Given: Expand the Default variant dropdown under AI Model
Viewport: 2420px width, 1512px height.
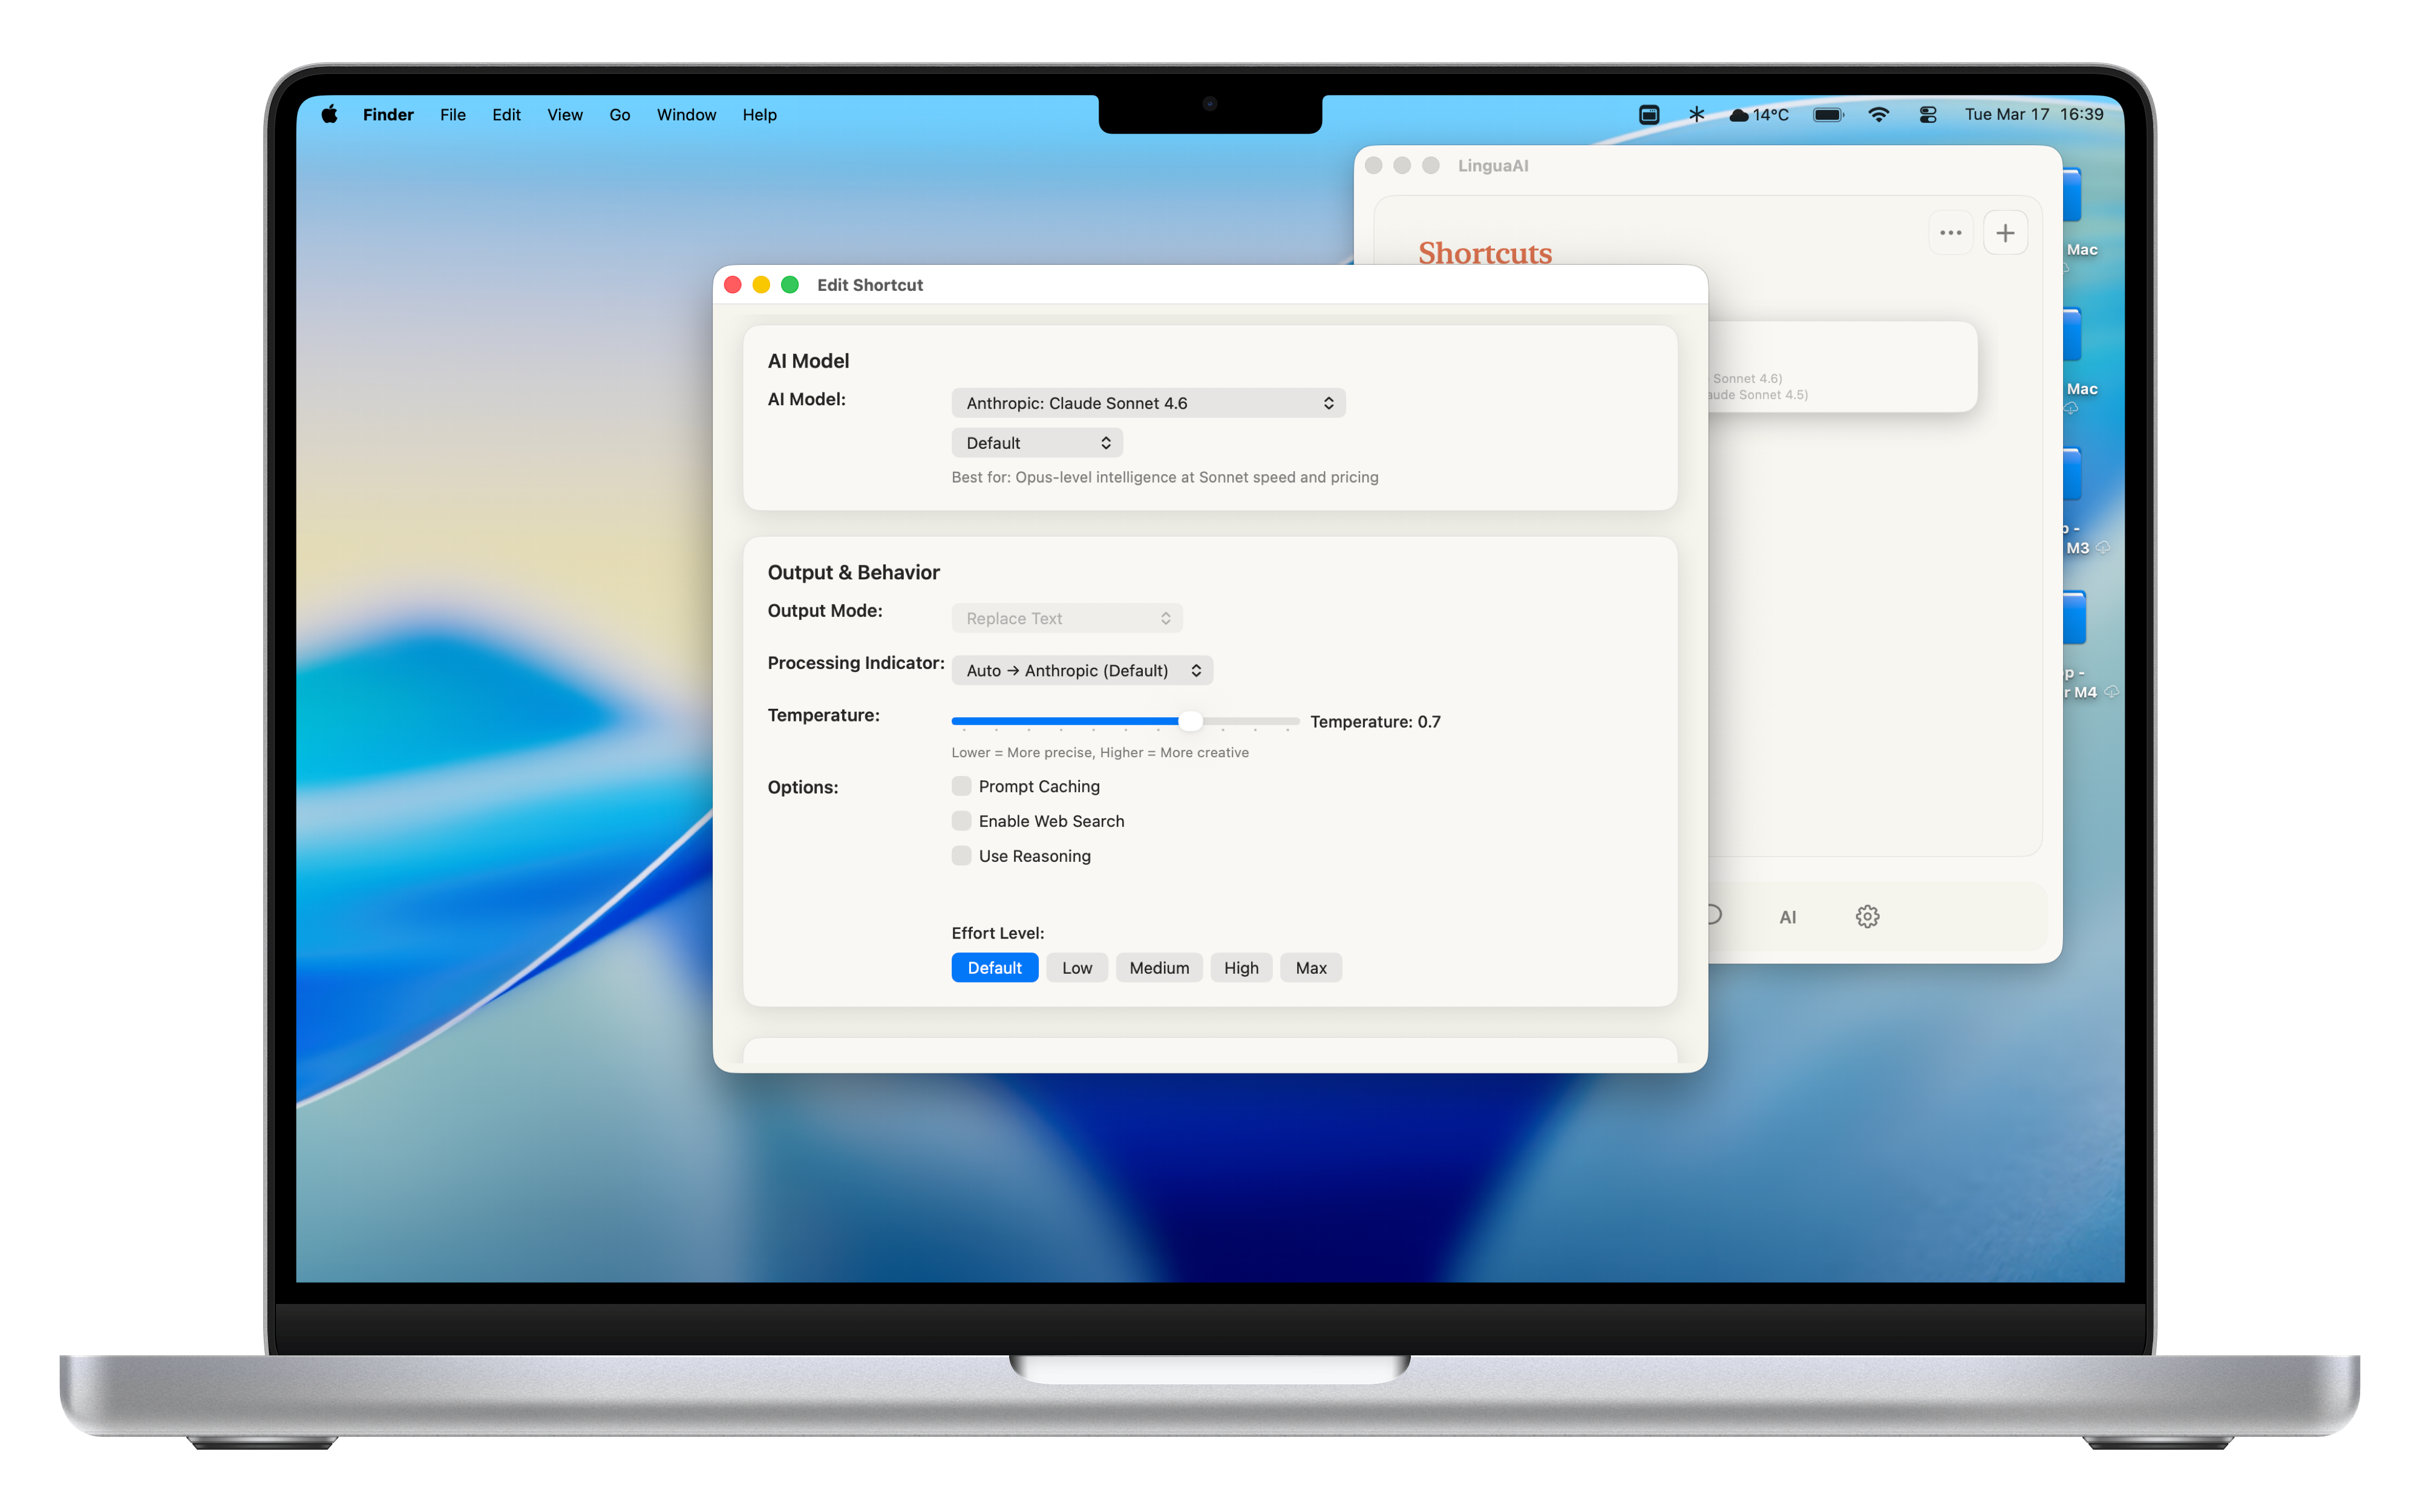Looking at the screenshot, I should tap(1037, 443).
